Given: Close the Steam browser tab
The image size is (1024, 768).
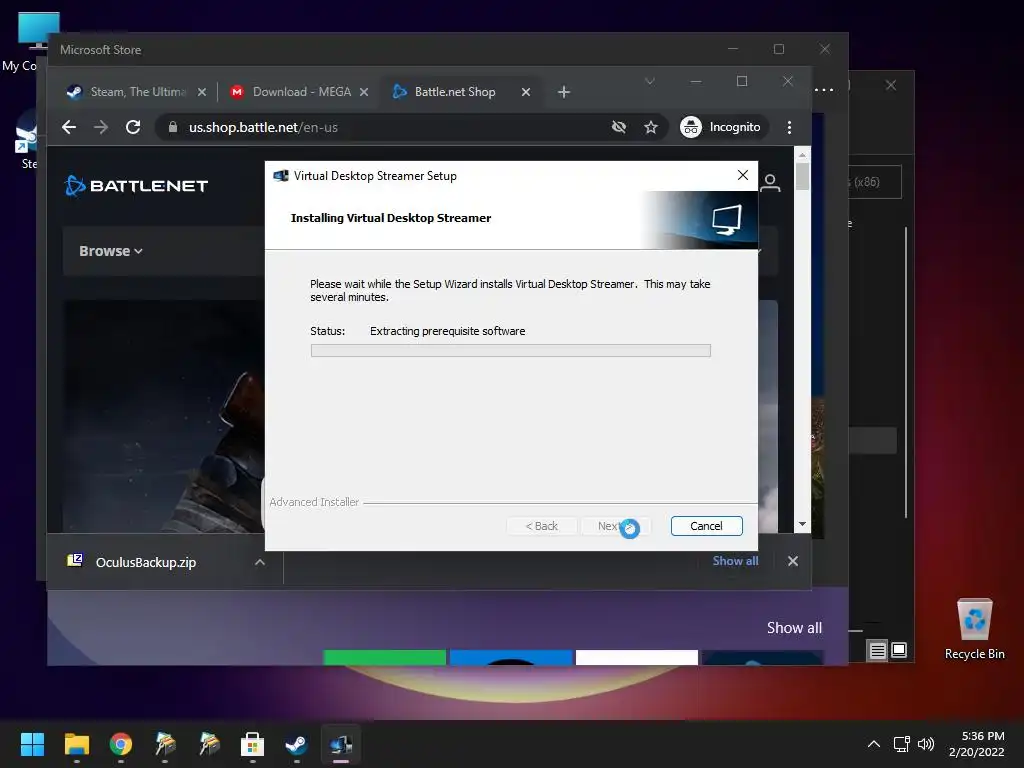Looking at the screenshot, I should [x=202, y=92].
